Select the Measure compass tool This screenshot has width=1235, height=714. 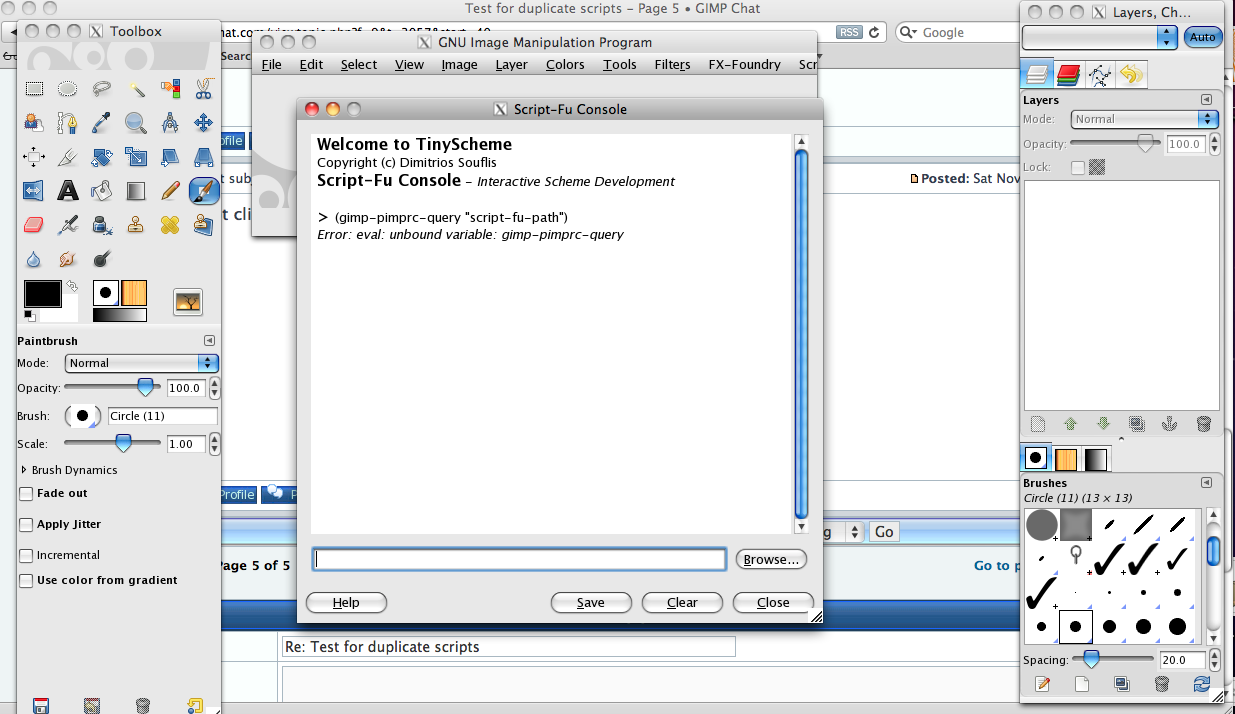[170, 123]
